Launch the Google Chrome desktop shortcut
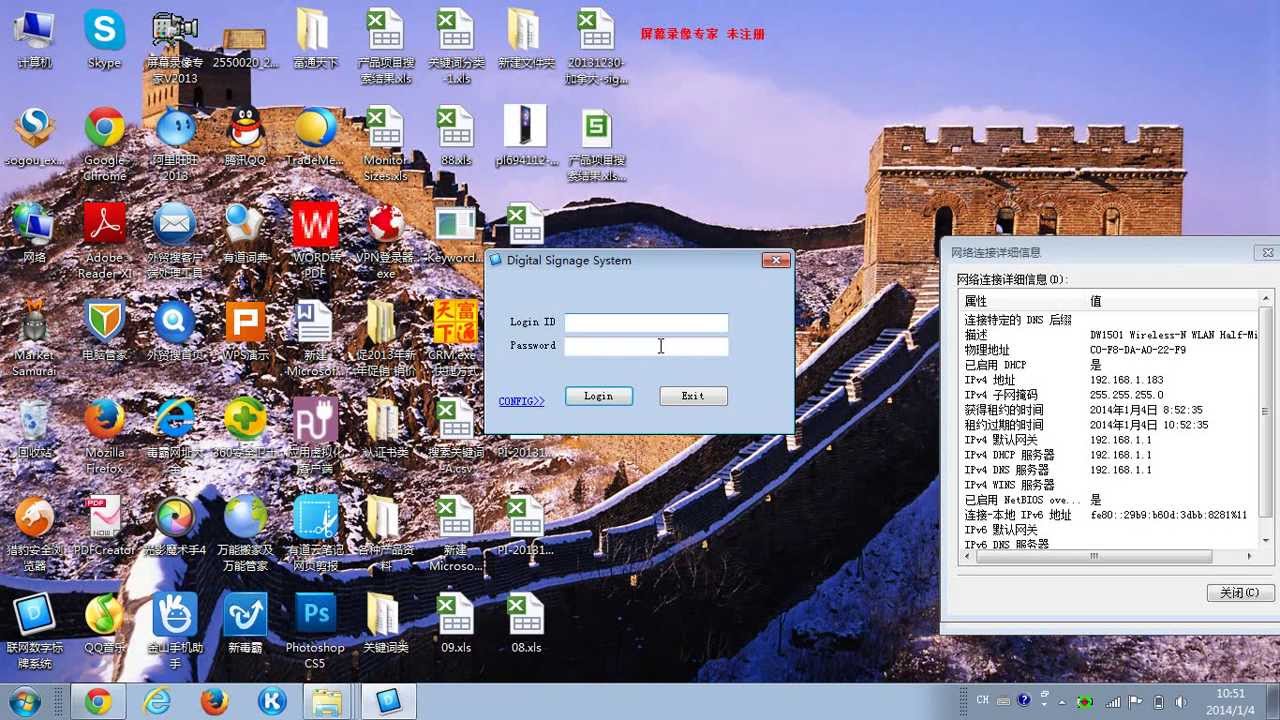The height and width of the screenshot is (720, 1280). click(104, 143)
